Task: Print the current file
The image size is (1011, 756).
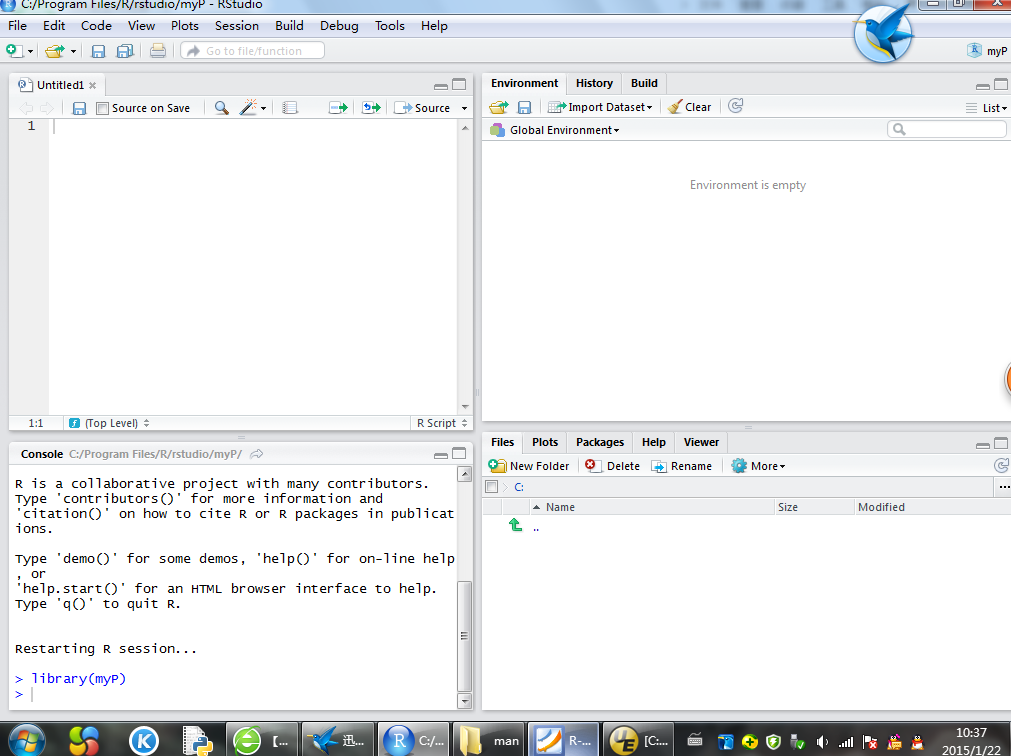Action: coord(157,51)
